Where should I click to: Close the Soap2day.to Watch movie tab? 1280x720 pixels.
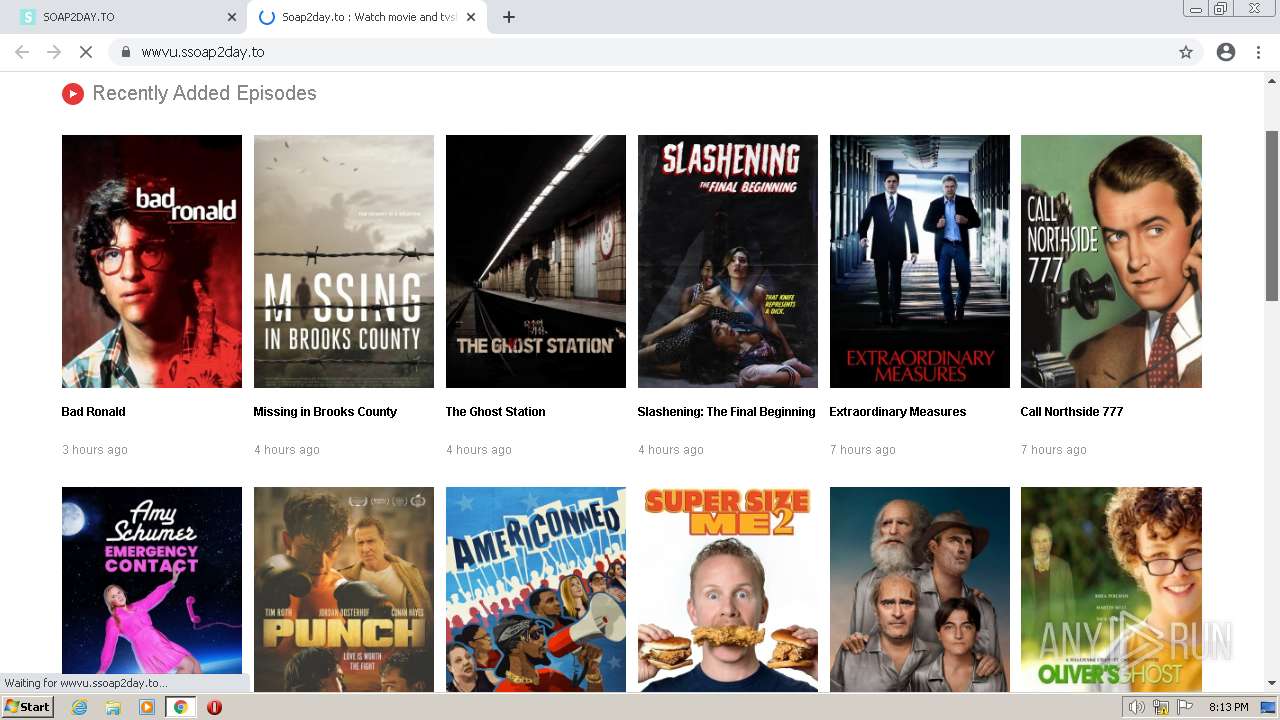click(x=471, y=17)
